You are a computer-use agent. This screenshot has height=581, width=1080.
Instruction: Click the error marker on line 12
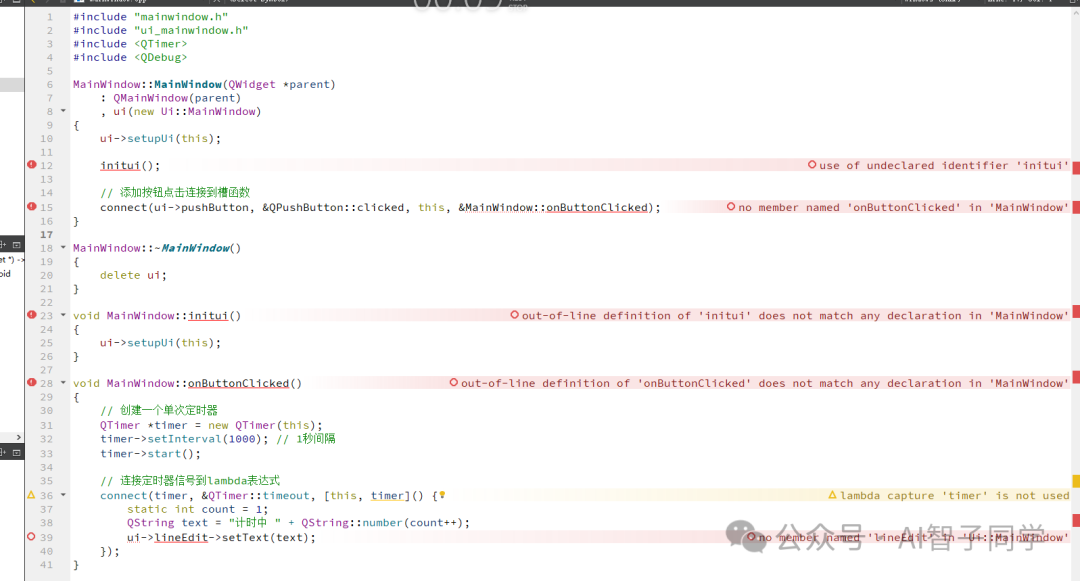tap(32, 165)
